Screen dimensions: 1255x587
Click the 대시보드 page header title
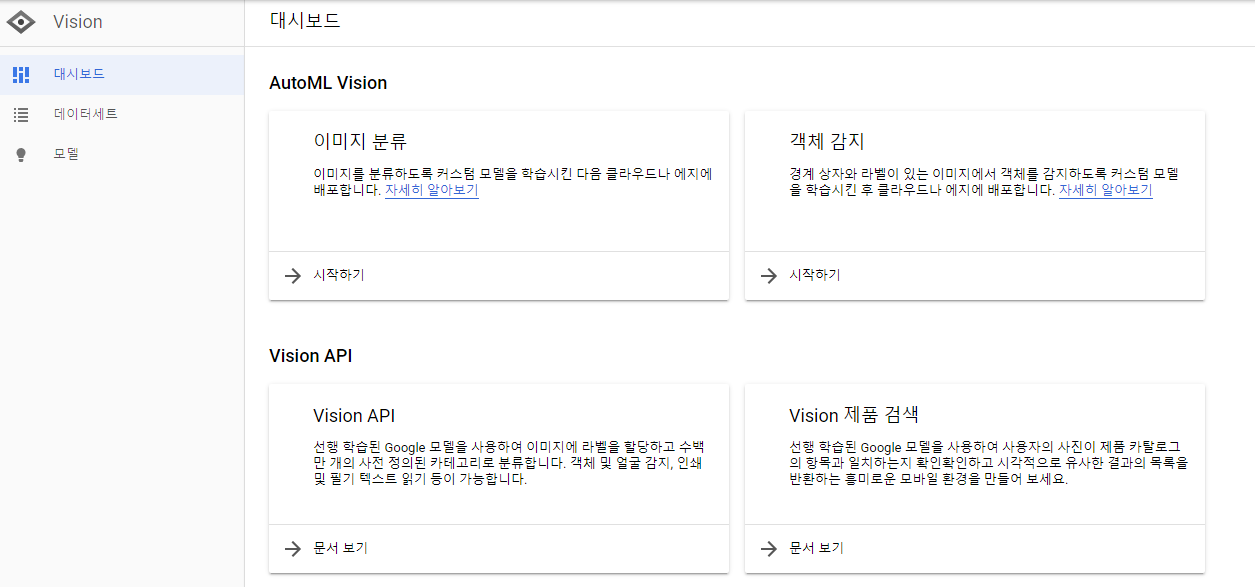[x=305, y=20]
